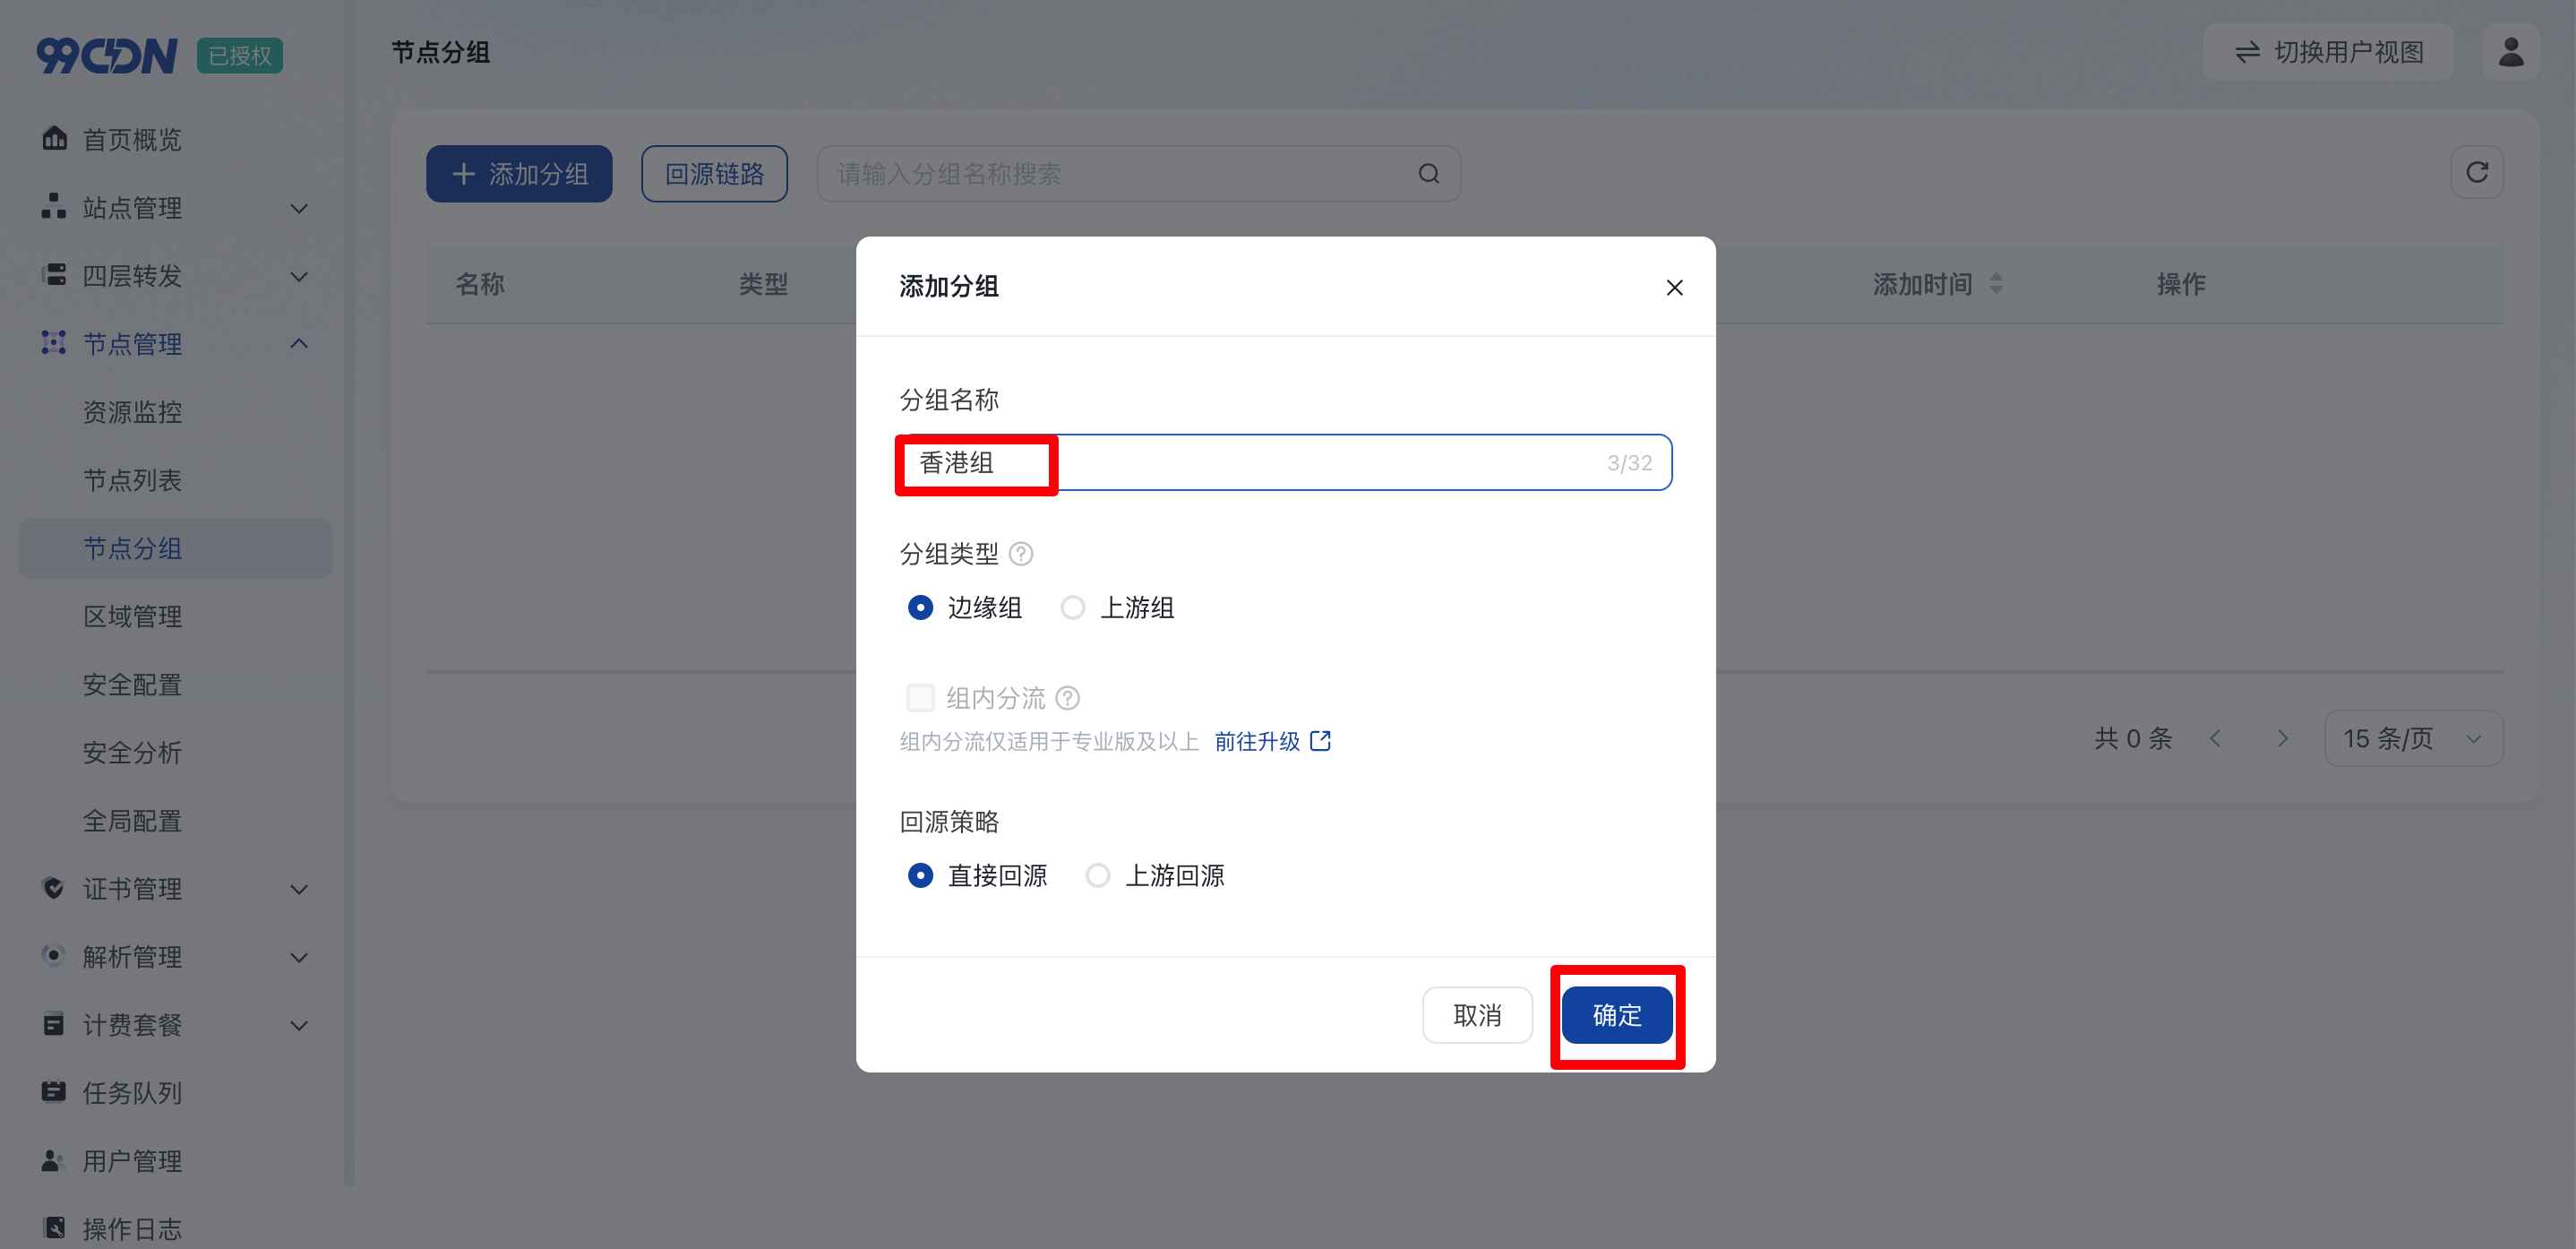
Task: Select the 边缘组 radio button
Action: click(919, 607)
